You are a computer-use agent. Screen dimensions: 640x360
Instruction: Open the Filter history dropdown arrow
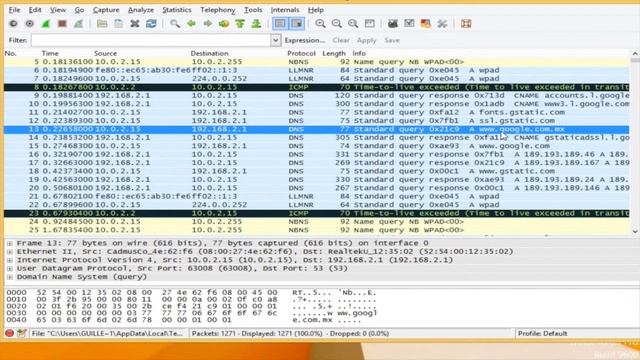[276, 40]
